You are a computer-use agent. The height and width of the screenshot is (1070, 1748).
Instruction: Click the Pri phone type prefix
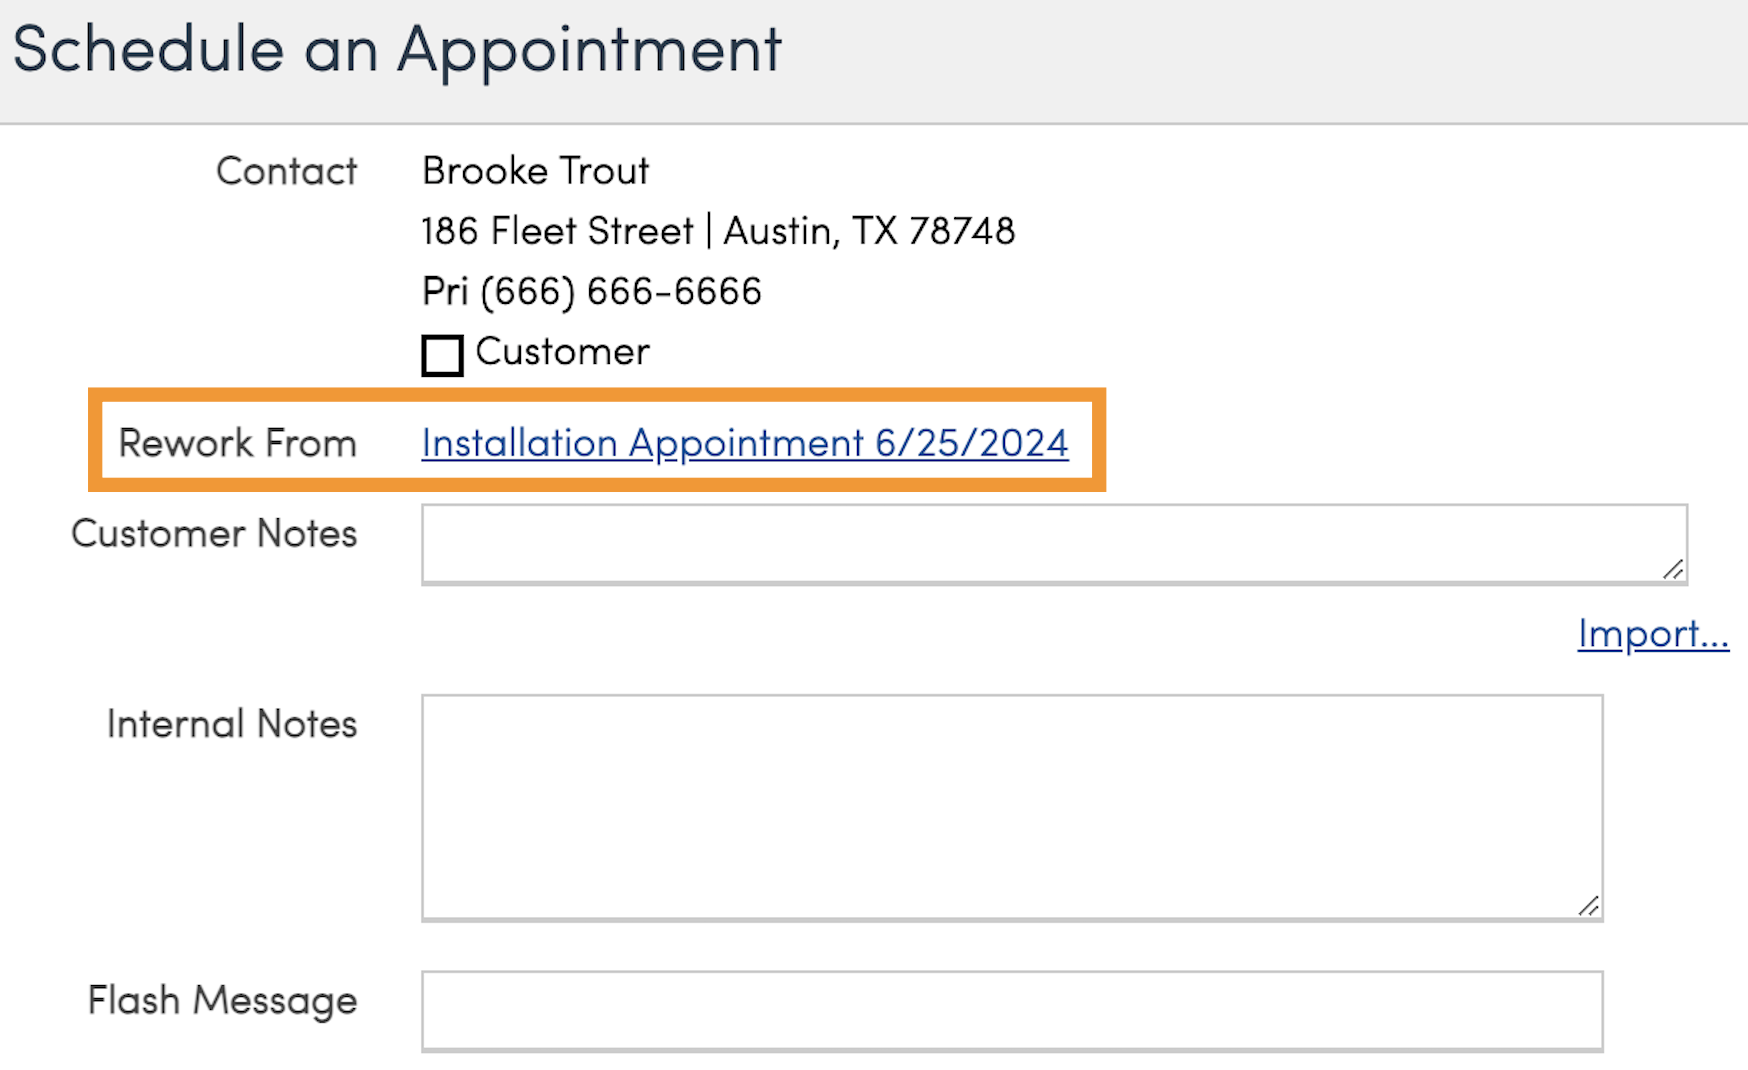pos(445,292)
